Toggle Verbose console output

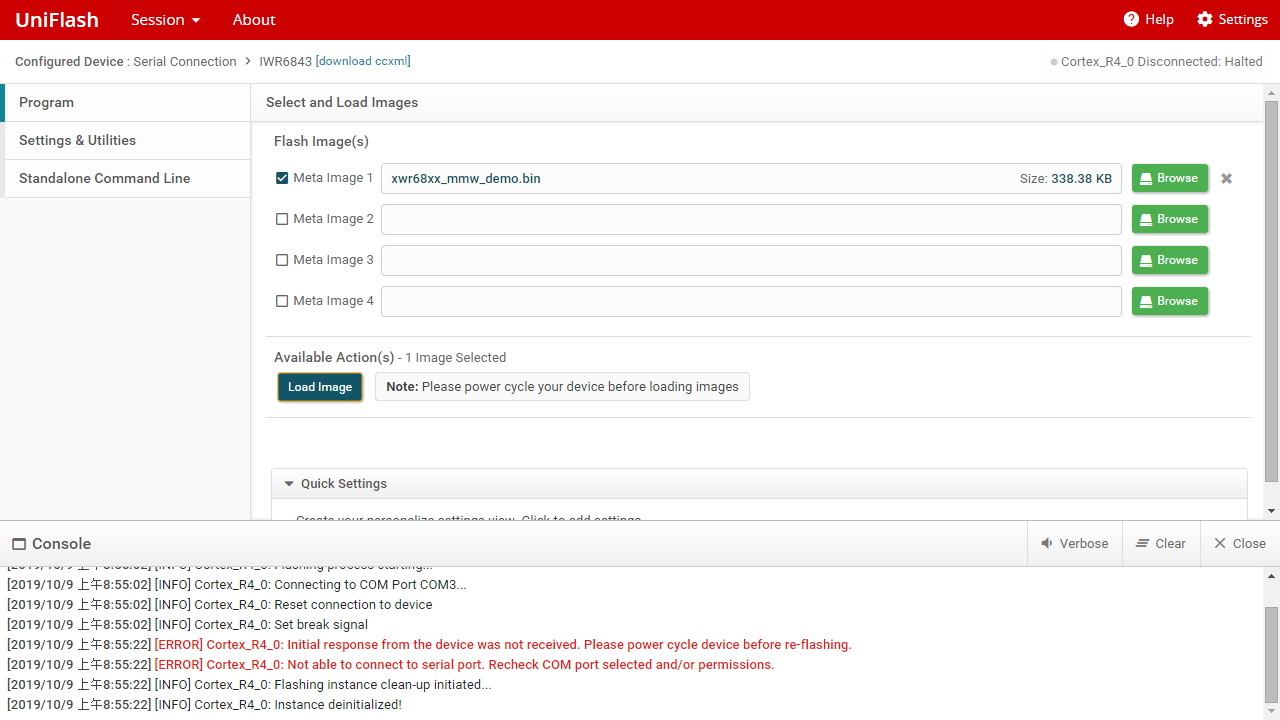(1075, 543)
